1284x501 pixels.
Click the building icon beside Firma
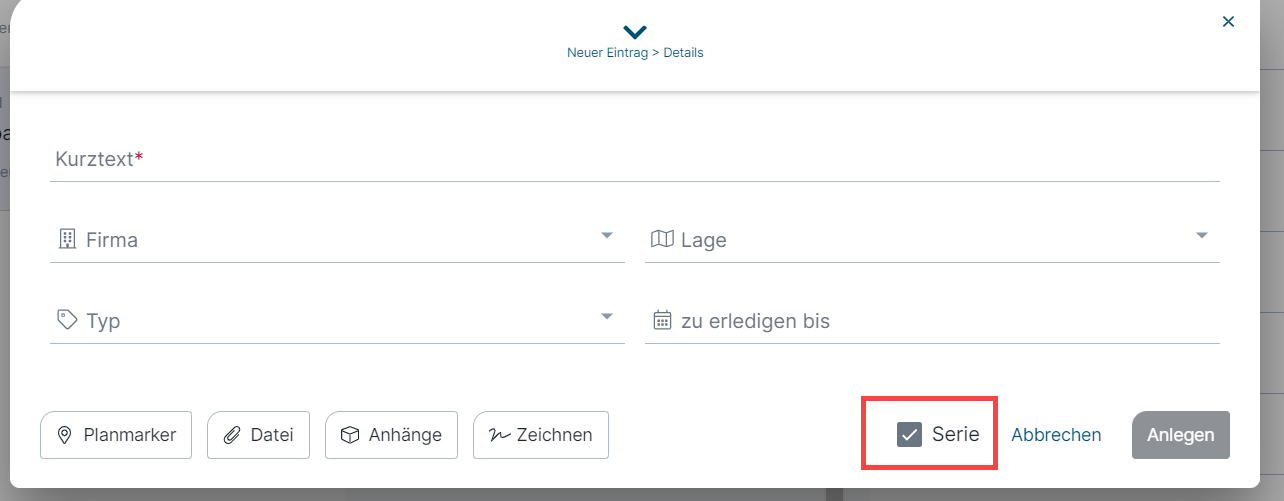(67, 239)
